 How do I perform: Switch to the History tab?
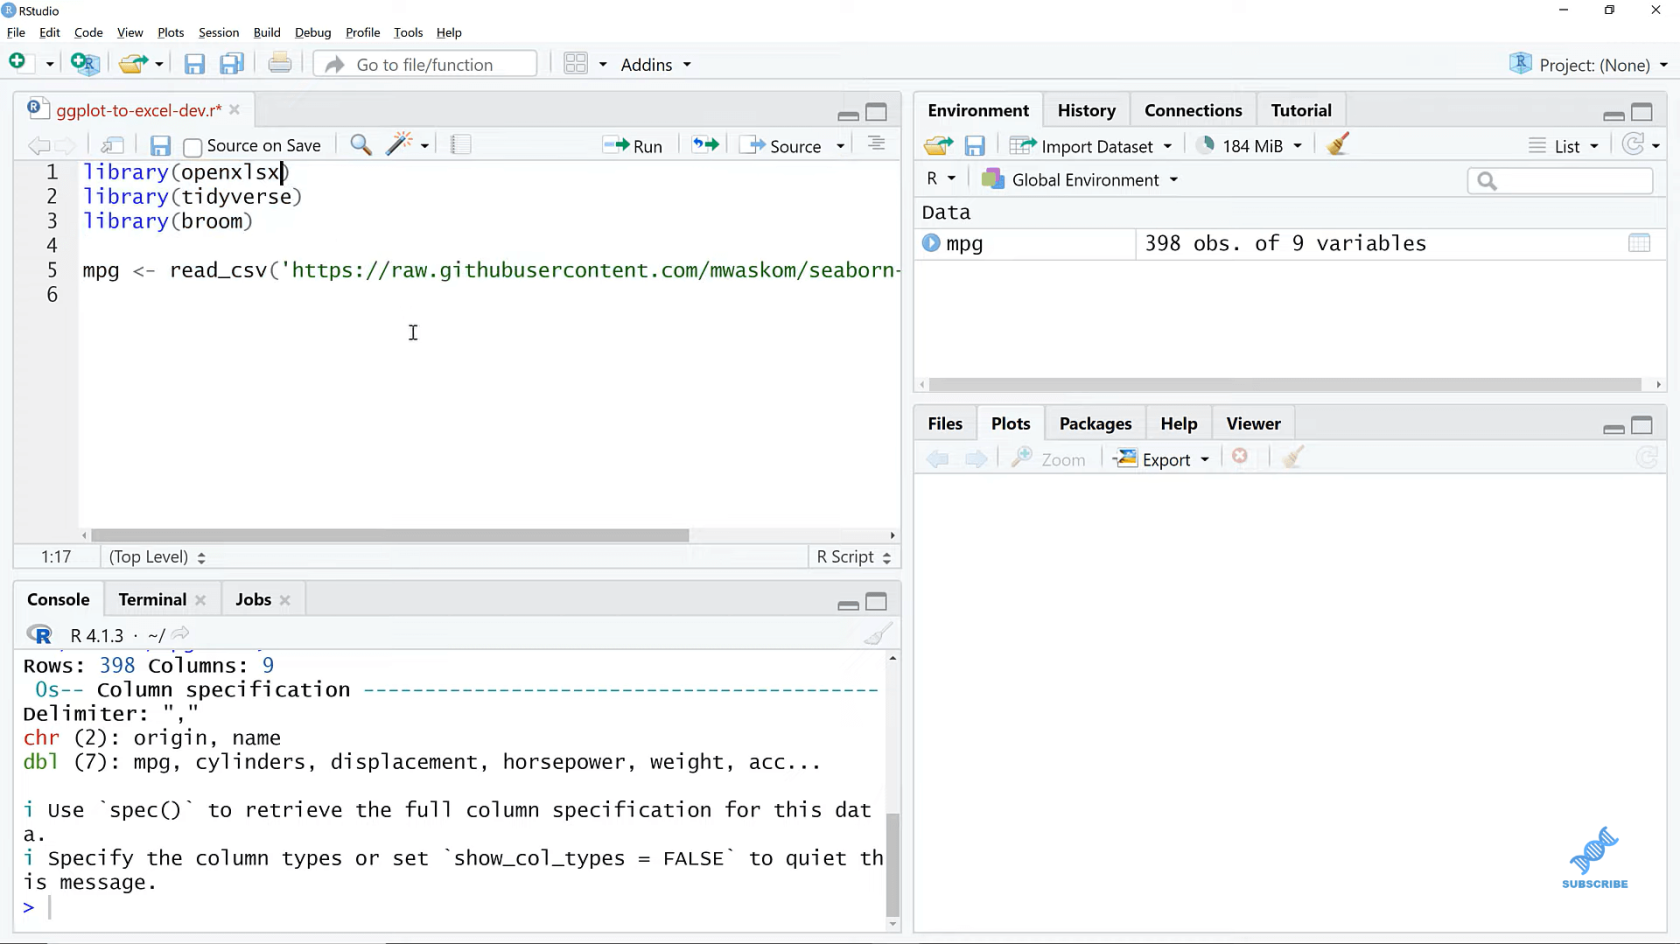click(1086, 110)
